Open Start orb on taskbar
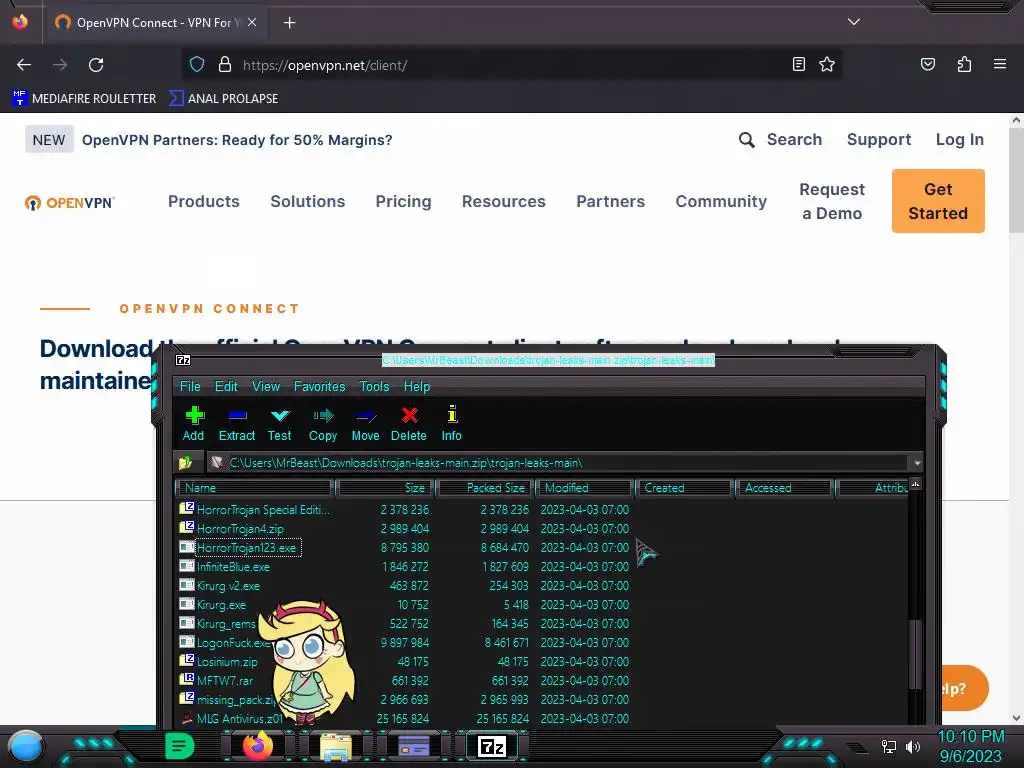This screenshot has height=768, width=1024. (26, 747)
